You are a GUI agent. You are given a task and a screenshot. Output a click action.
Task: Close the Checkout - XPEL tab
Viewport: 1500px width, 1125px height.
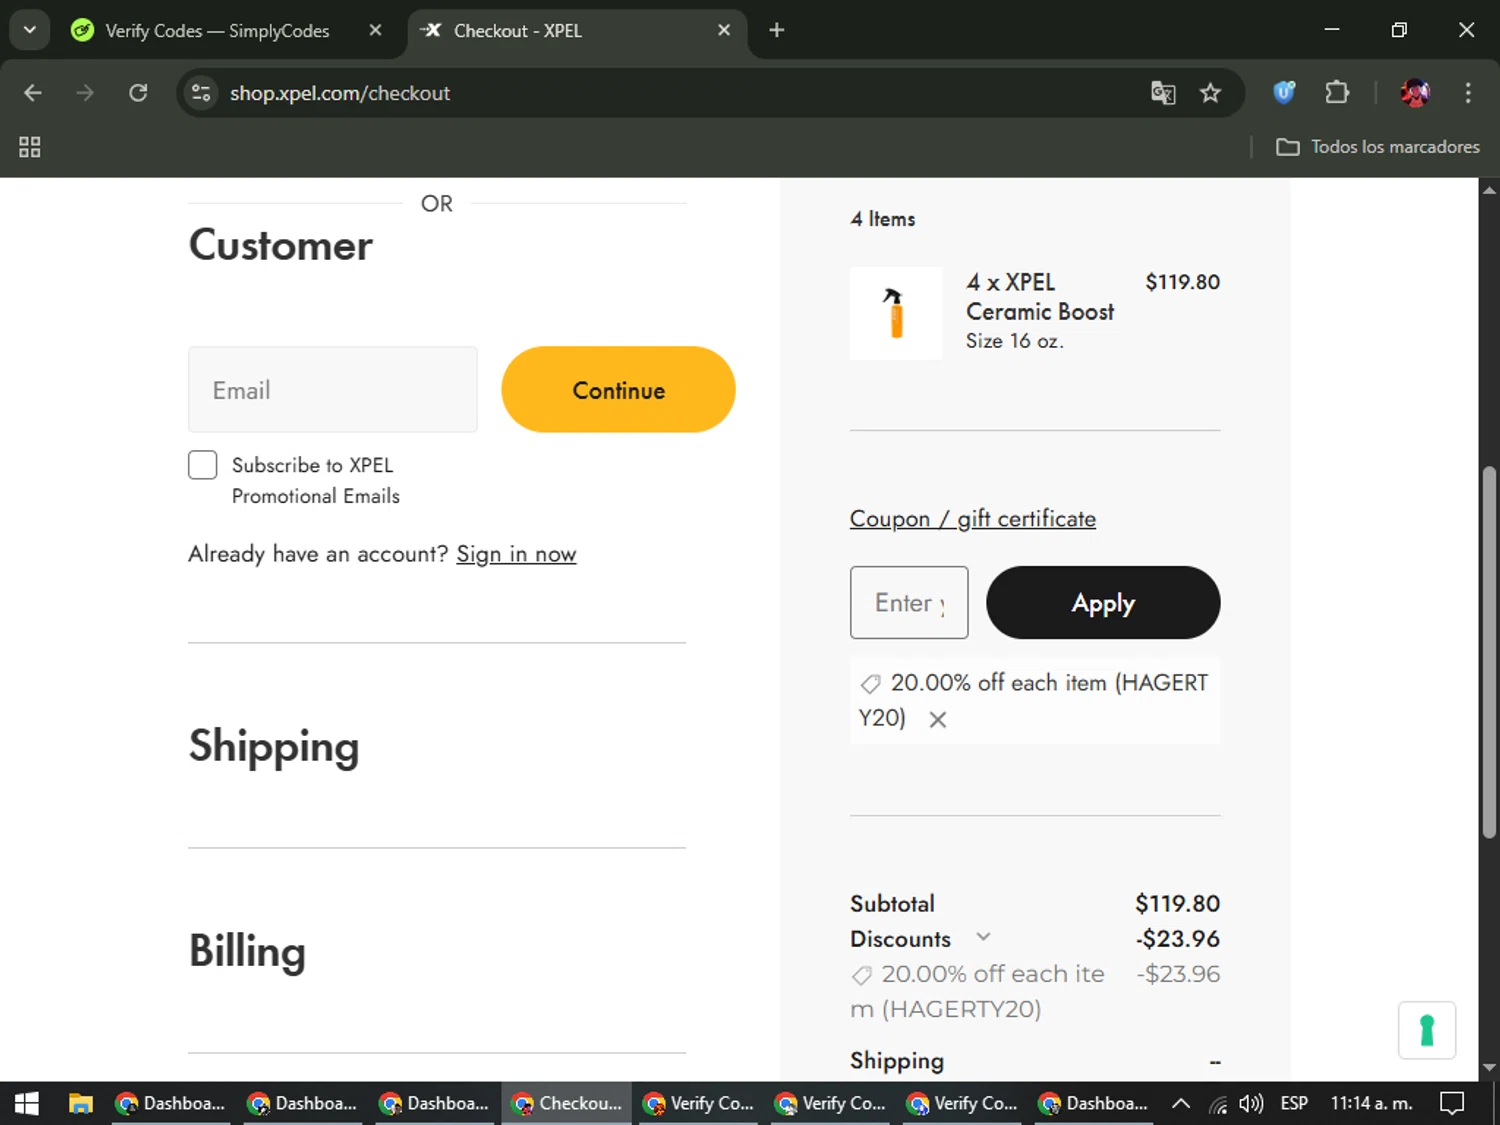pyautogui.click(x=724, y=30)
